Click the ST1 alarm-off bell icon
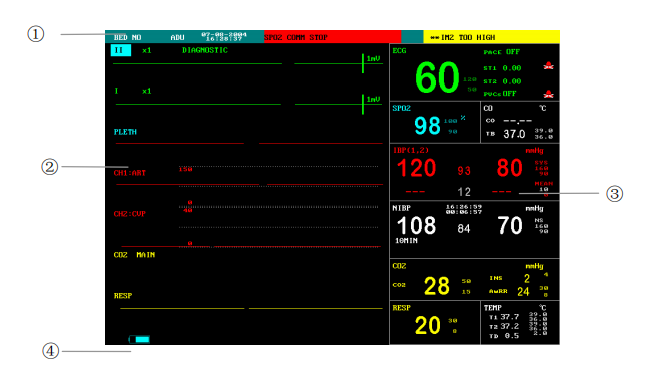Screen dimensions: 668x370 [548, 66]
